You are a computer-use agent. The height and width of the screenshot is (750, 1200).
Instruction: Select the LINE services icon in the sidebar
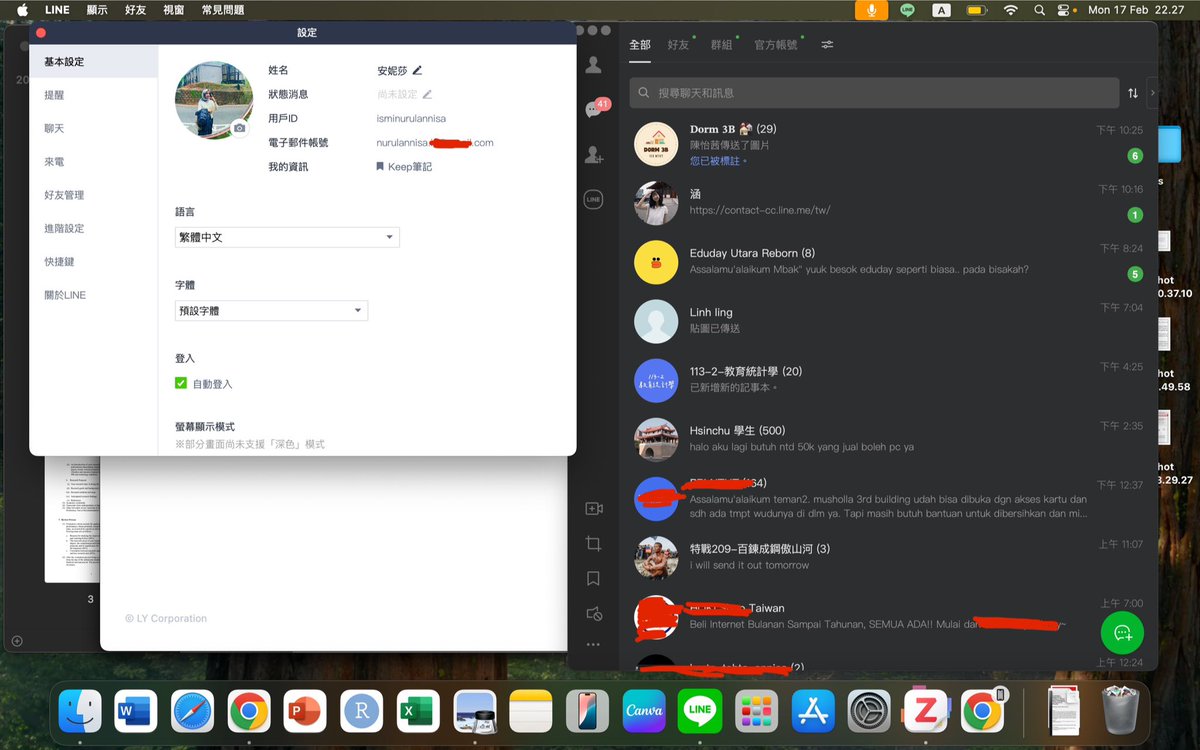click(x=594, y=199)
